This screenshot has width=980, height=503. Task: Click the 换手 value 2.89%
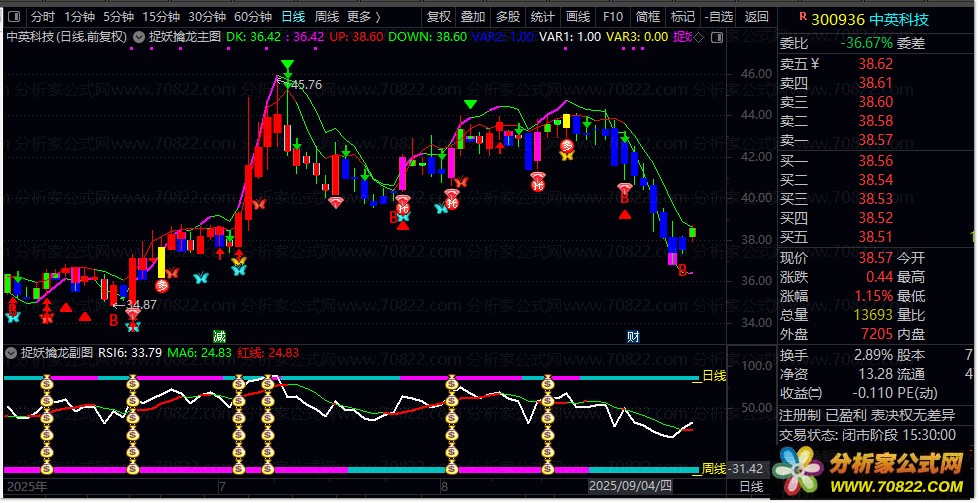pyautogui.click(x=874, y=356)
